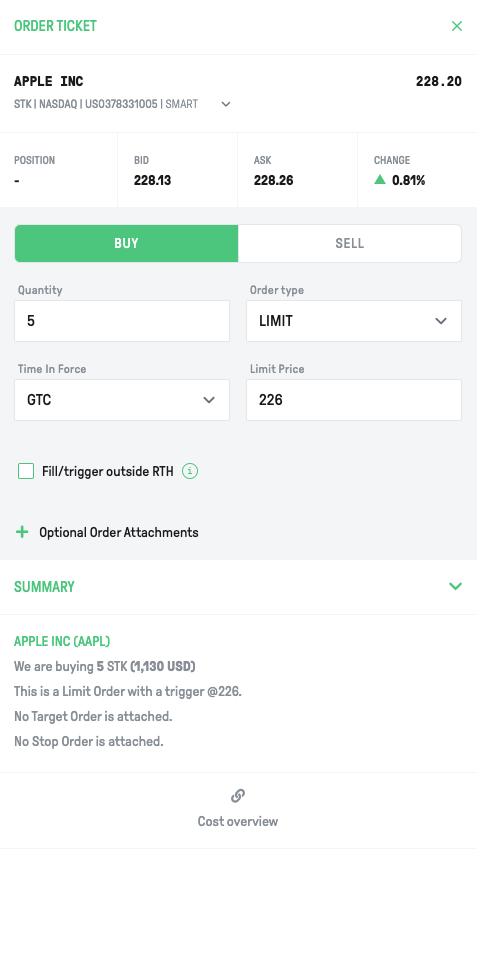The image size is (477, 959).
Task: Expand Optional Order Attachments
Action: tap(119, 532)
